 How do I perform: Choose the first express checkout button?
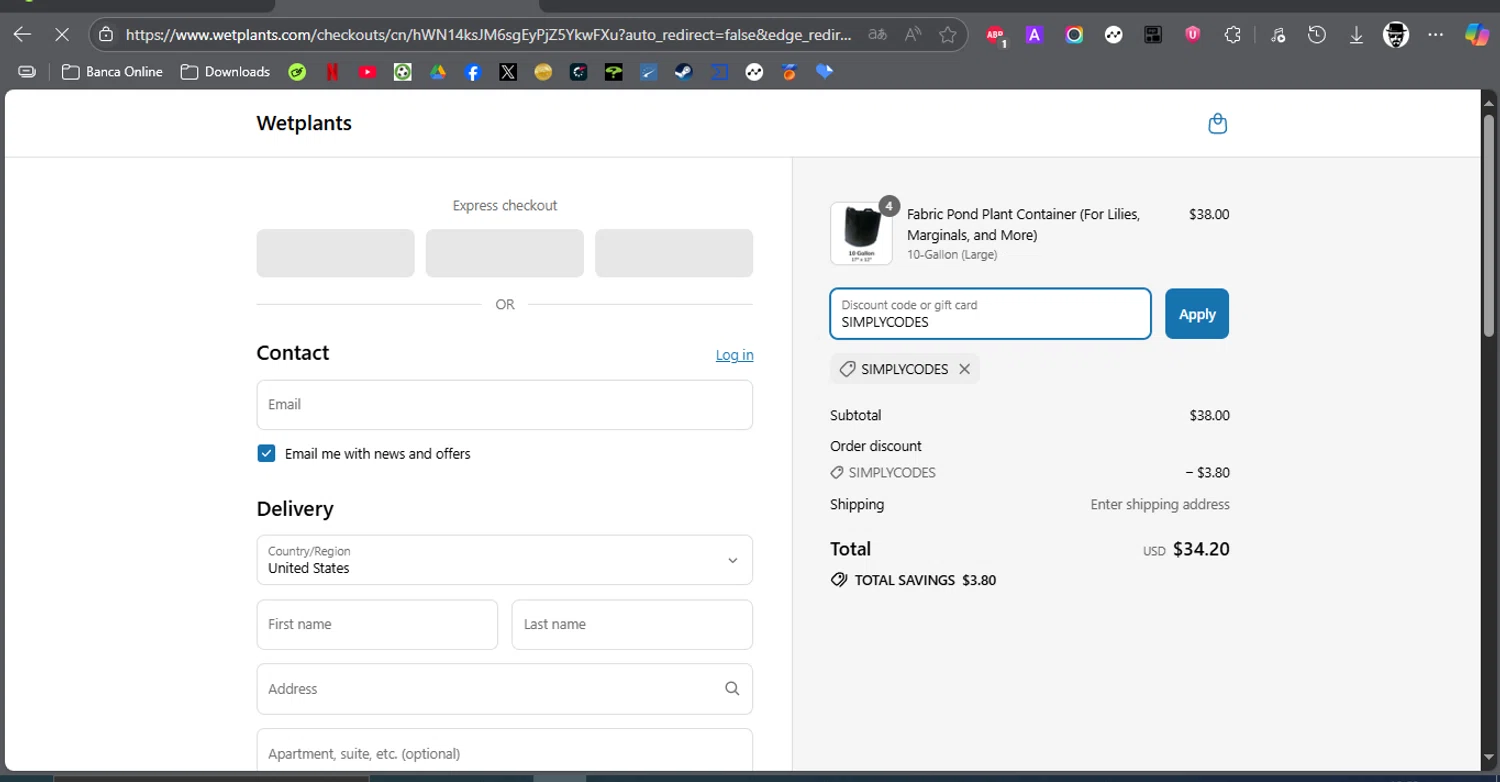click(x=335, y=253)
